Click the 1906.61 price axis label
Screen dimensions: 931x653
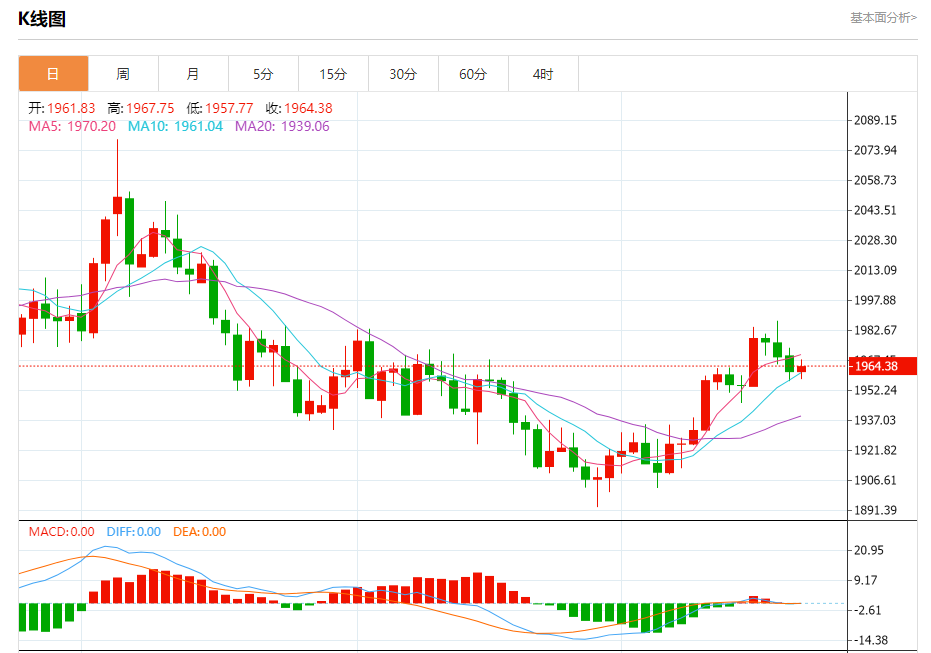tap(875, 480)
